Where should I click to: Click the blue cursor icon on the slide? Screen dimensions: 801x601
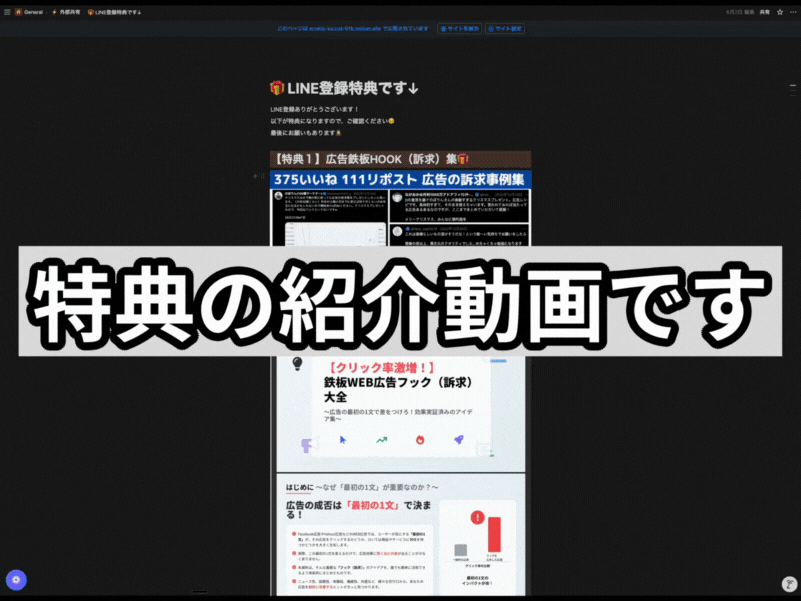[x=343, y=440]
